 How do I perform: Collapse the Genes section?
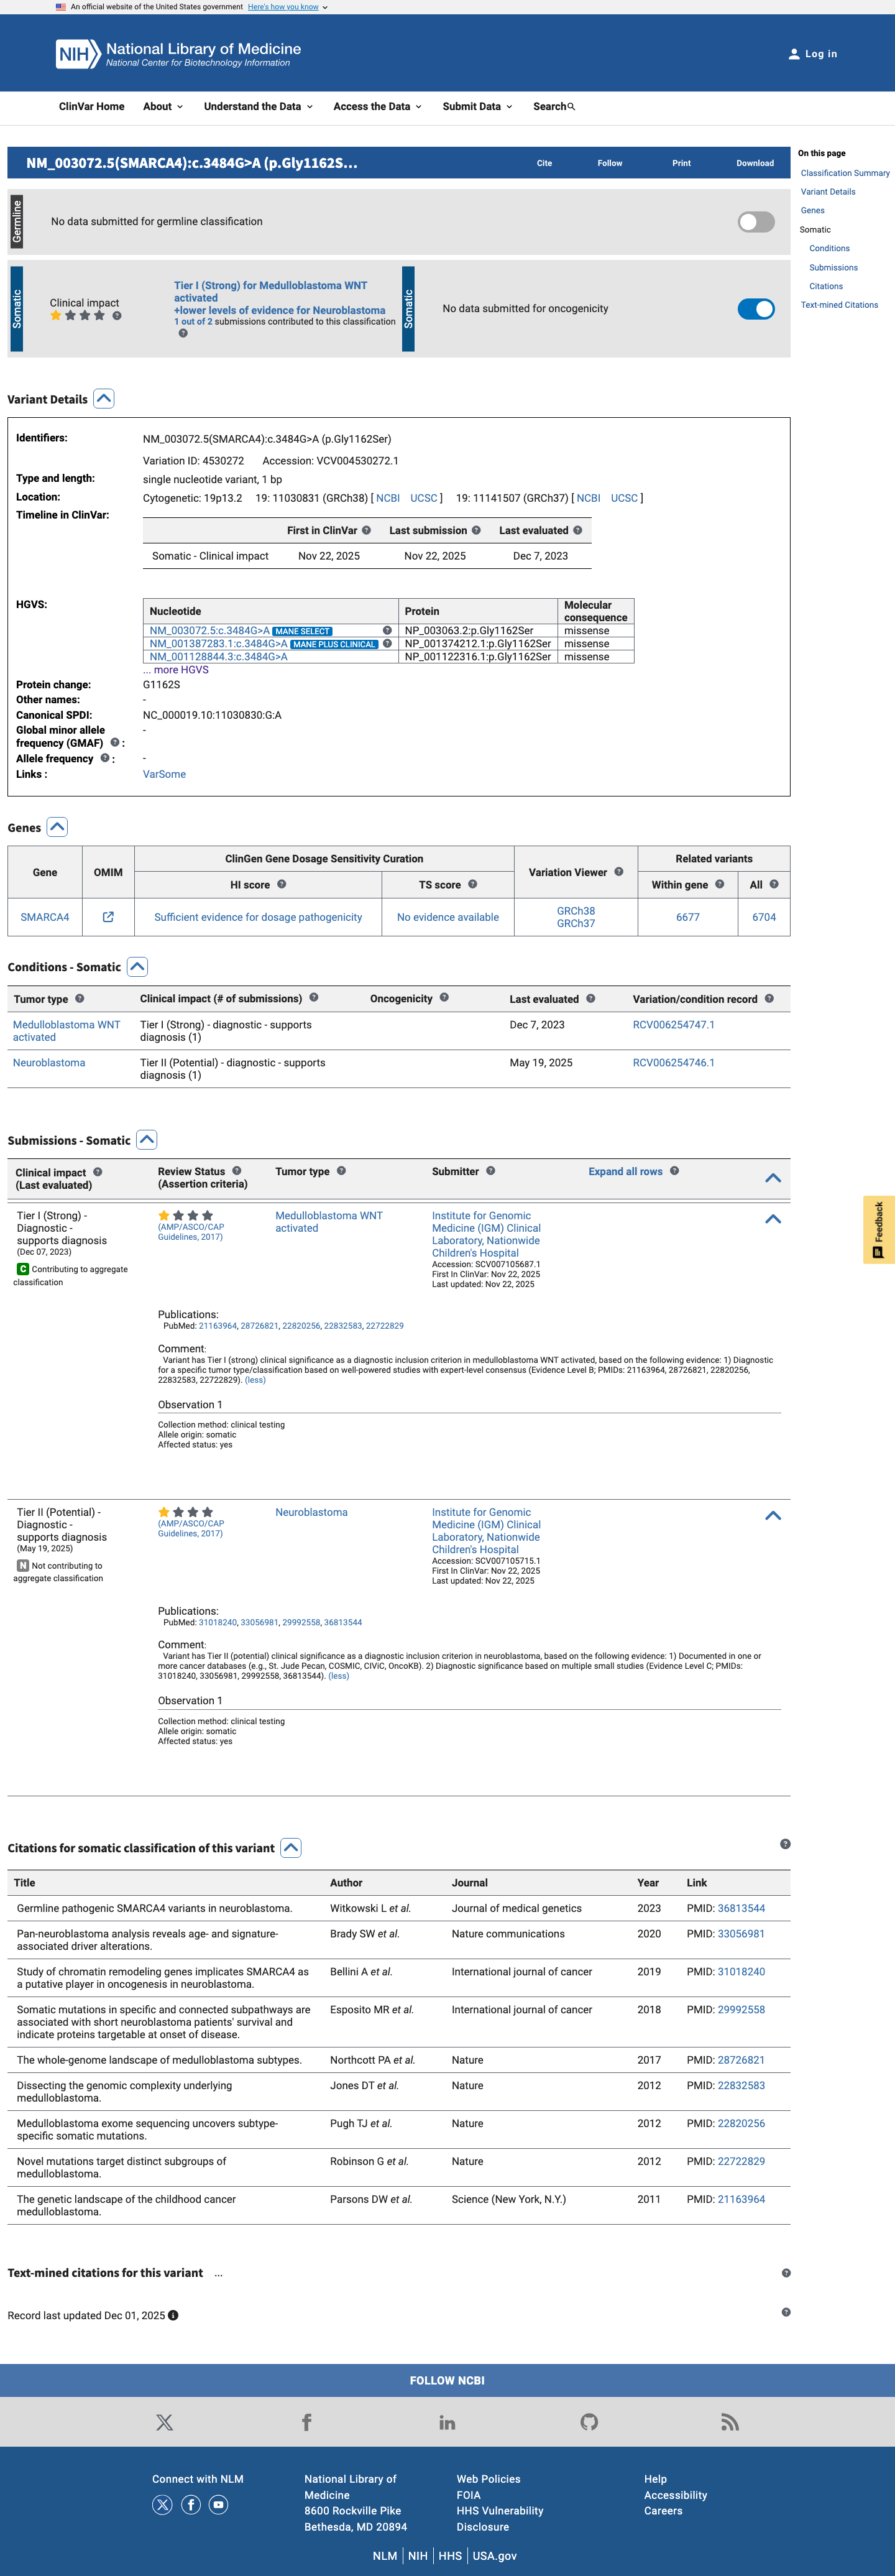(57, 827)
